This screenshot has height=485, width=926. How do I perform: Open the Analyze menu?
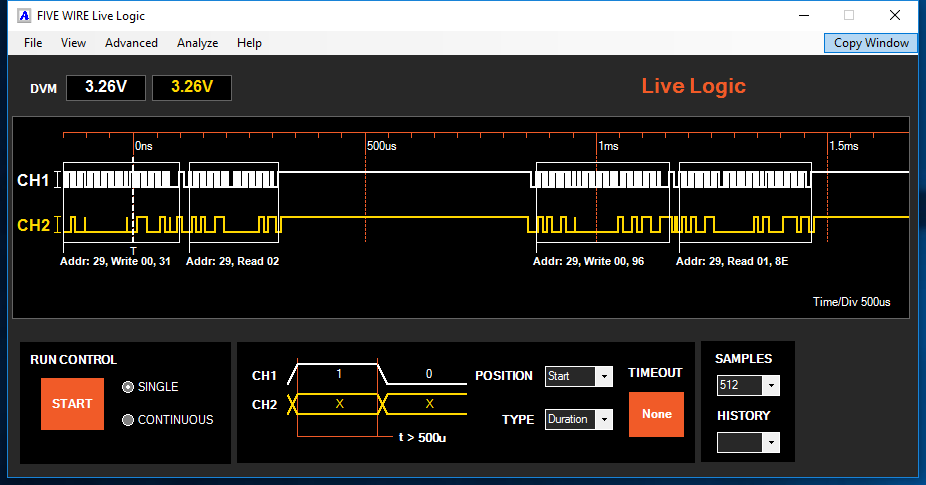197,43
